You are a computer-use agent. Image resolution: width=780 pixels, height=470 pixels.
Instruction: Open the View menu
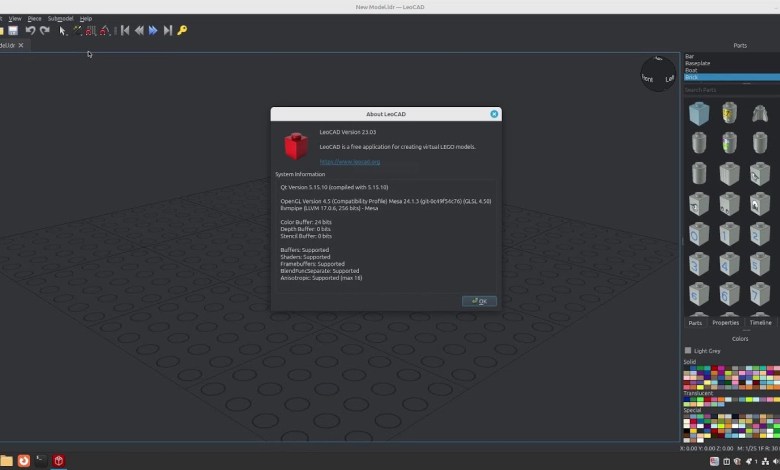[x=15, y=18]
